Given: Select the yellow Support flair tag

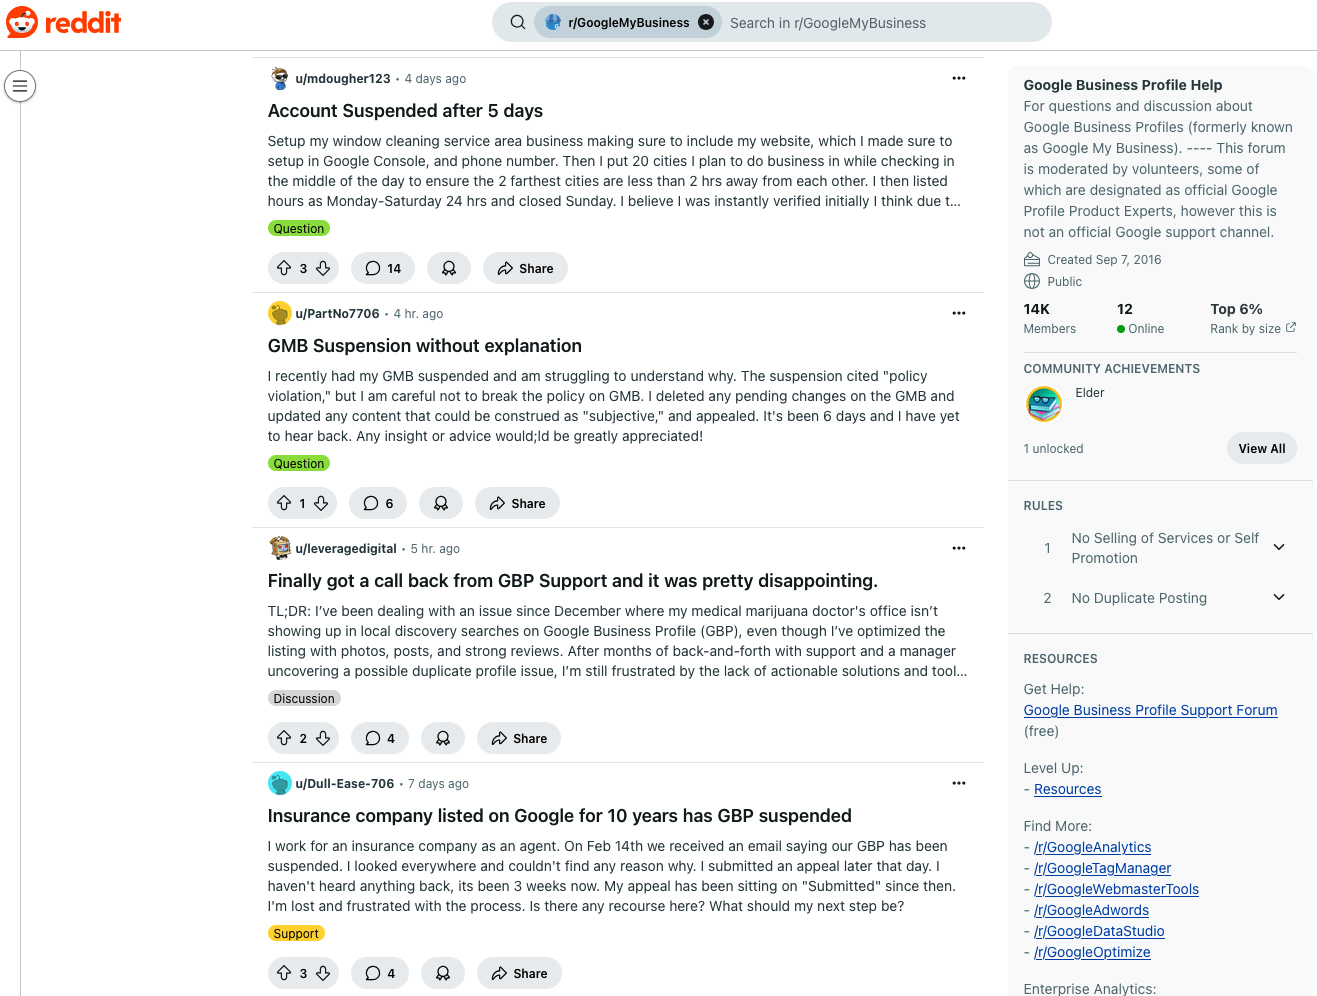Looking at the screenshot, I should 296,933.
